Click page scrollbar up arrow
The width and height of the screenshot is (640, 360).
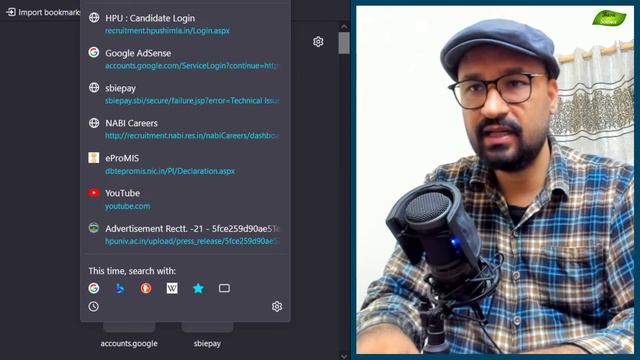tap(344, 27)
